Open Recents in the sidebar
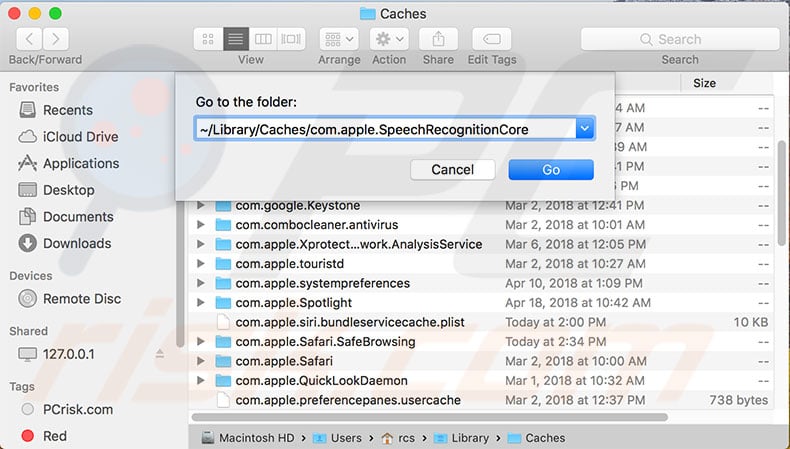The height and width of the screenshot is (449, 790). (x=68, y=110)
